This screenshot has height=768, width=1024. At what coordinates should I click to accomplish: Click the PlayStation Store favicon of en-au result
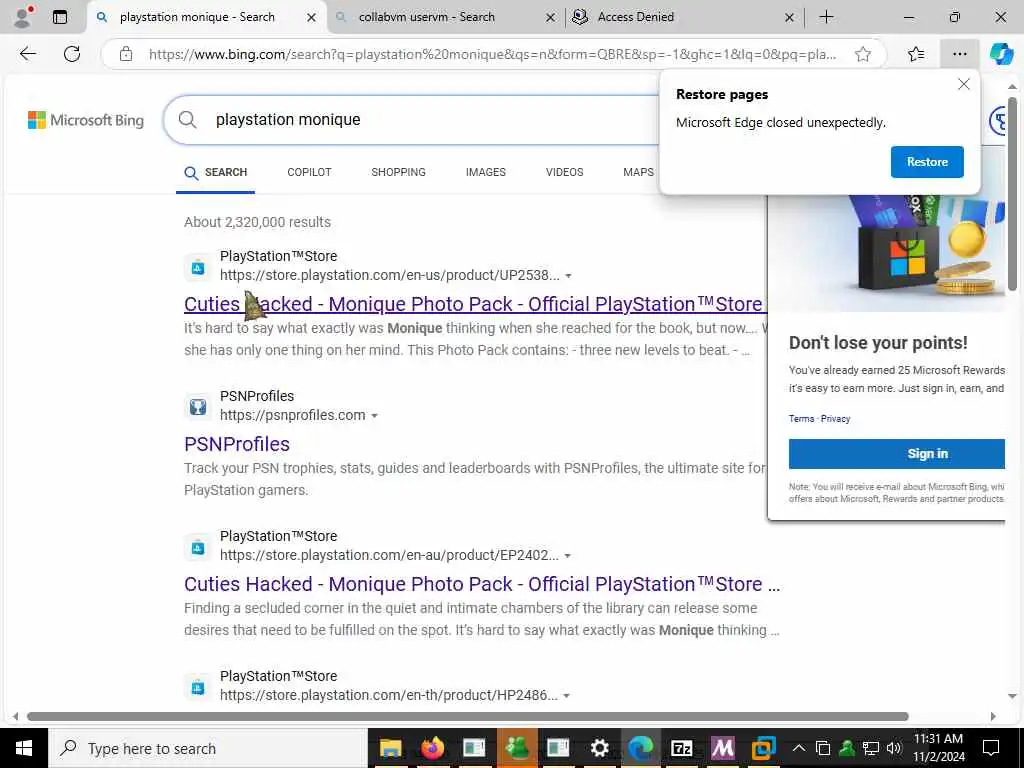click(197, 547)
